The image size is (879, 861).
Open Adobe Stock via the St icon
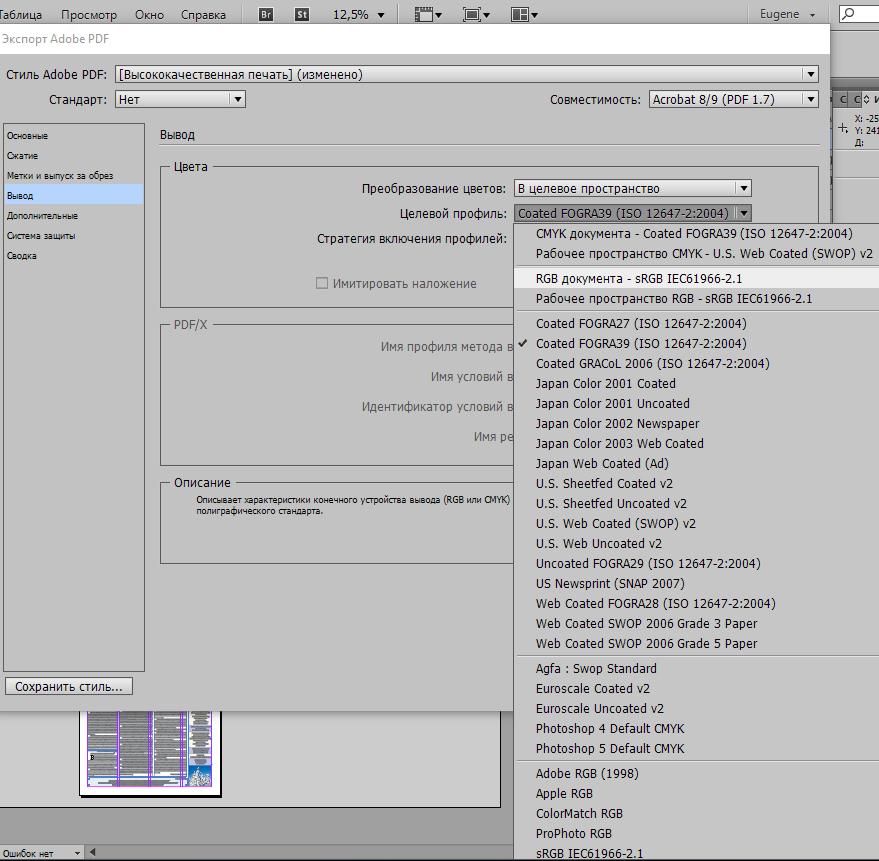302,15
